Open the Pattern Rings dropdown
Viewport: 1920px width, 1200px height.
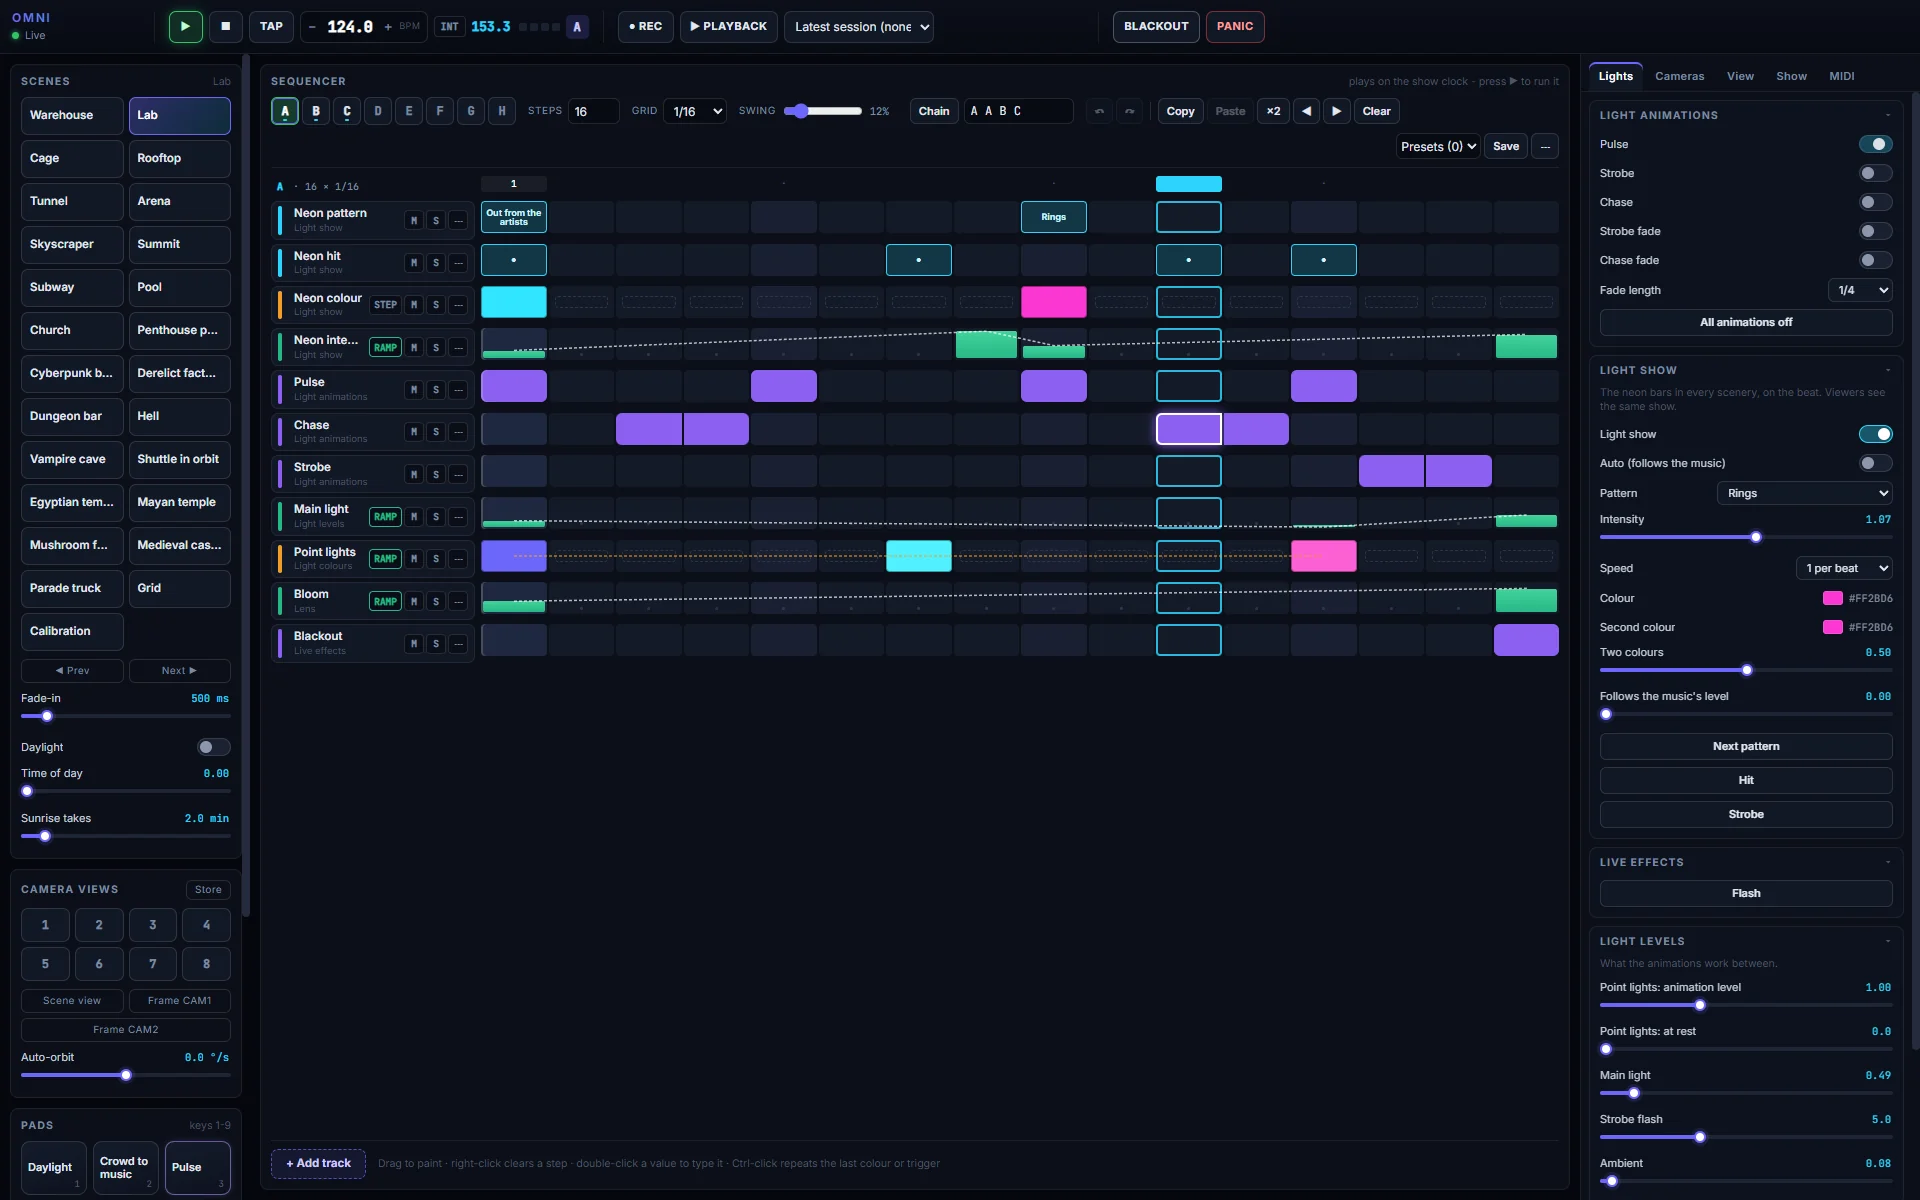pos(1805,493)
